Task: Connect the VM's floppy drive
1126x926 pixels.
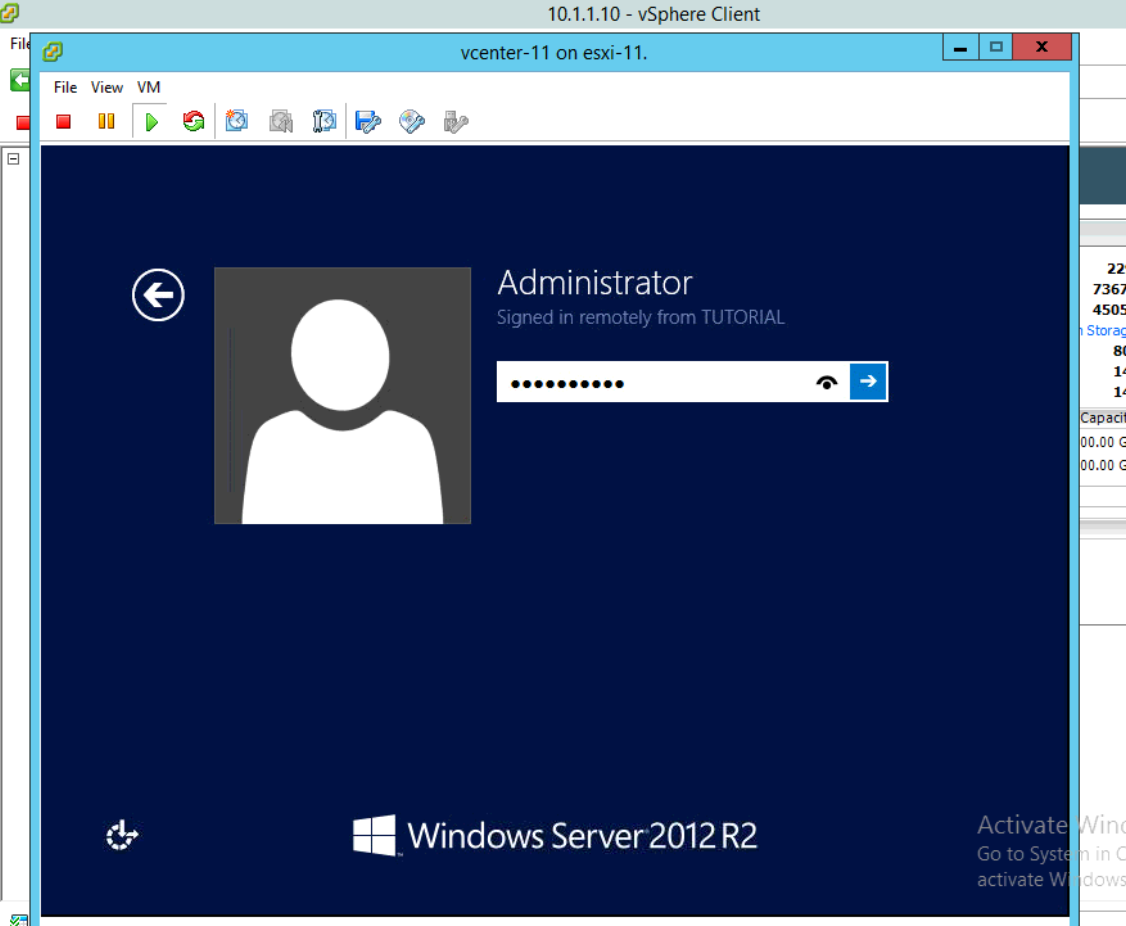Action: (x=368, y=121)
